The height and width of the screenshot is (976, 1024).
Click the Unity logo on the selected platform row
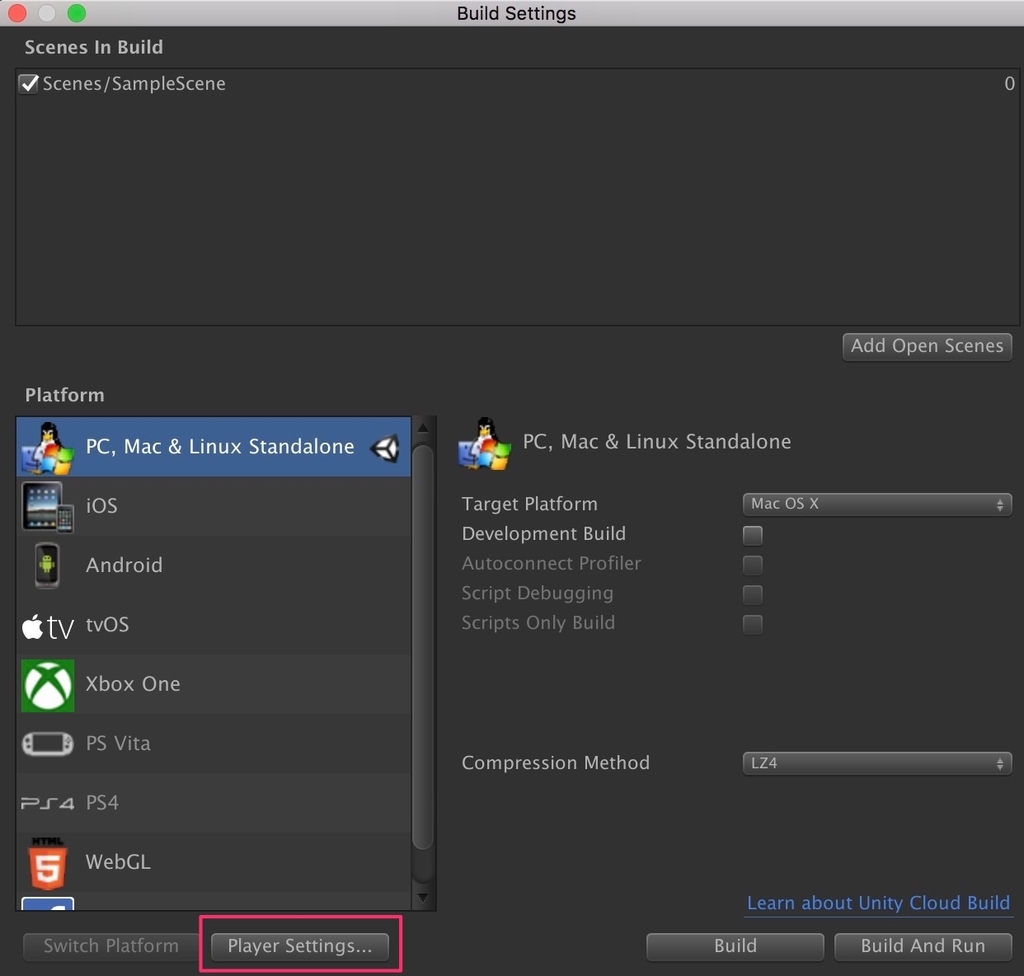[x=385, y=447]
